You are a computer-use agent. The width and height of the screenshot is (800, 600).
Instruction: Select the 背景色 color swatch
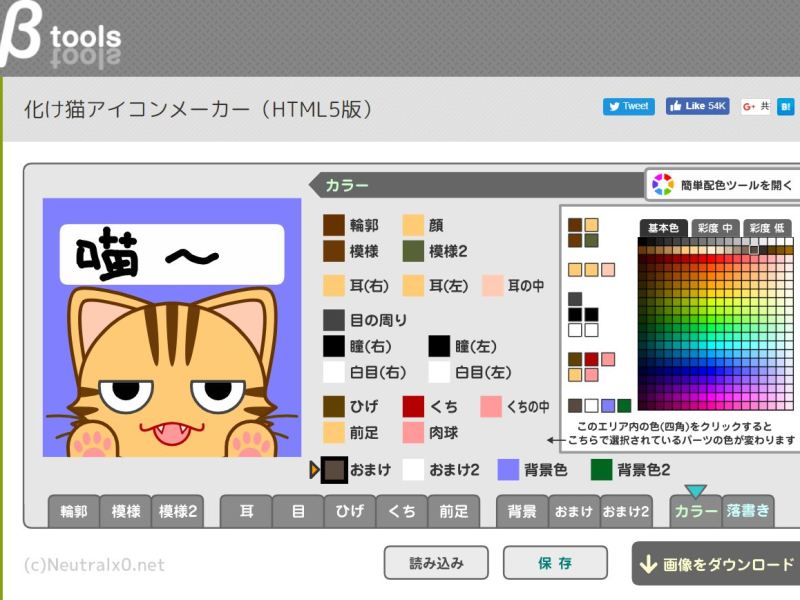click(508, 470)
